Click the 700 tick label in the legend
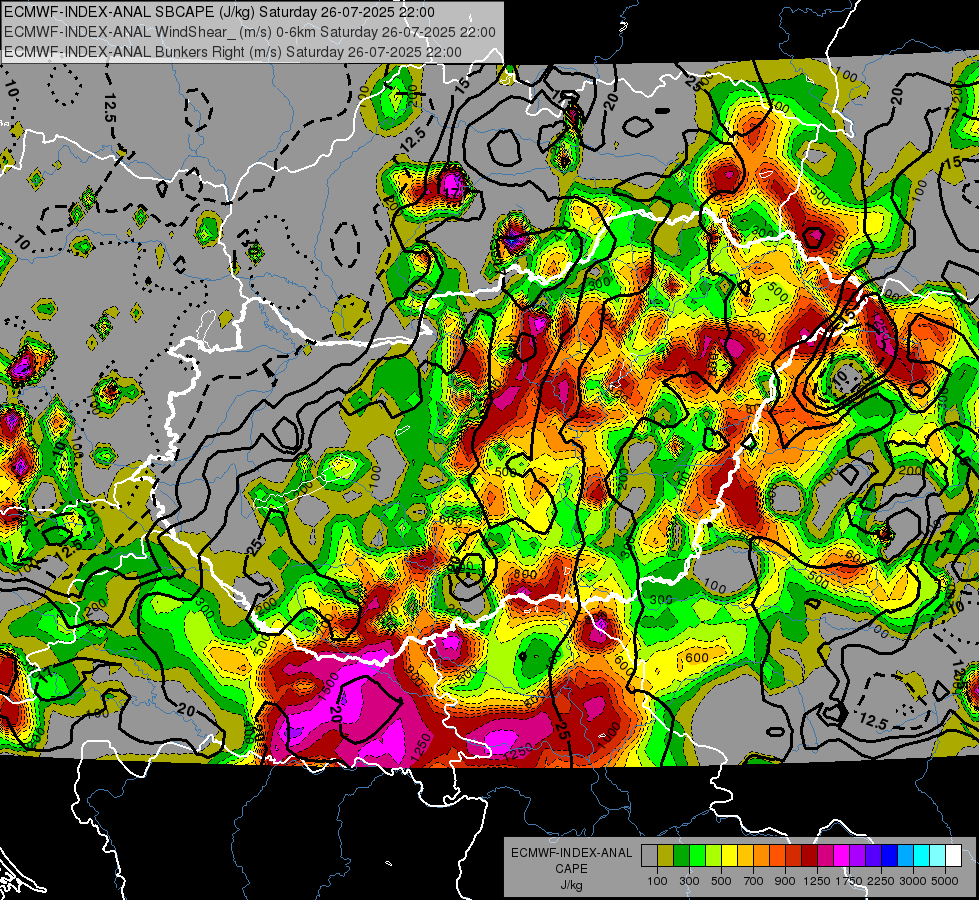 754,881
